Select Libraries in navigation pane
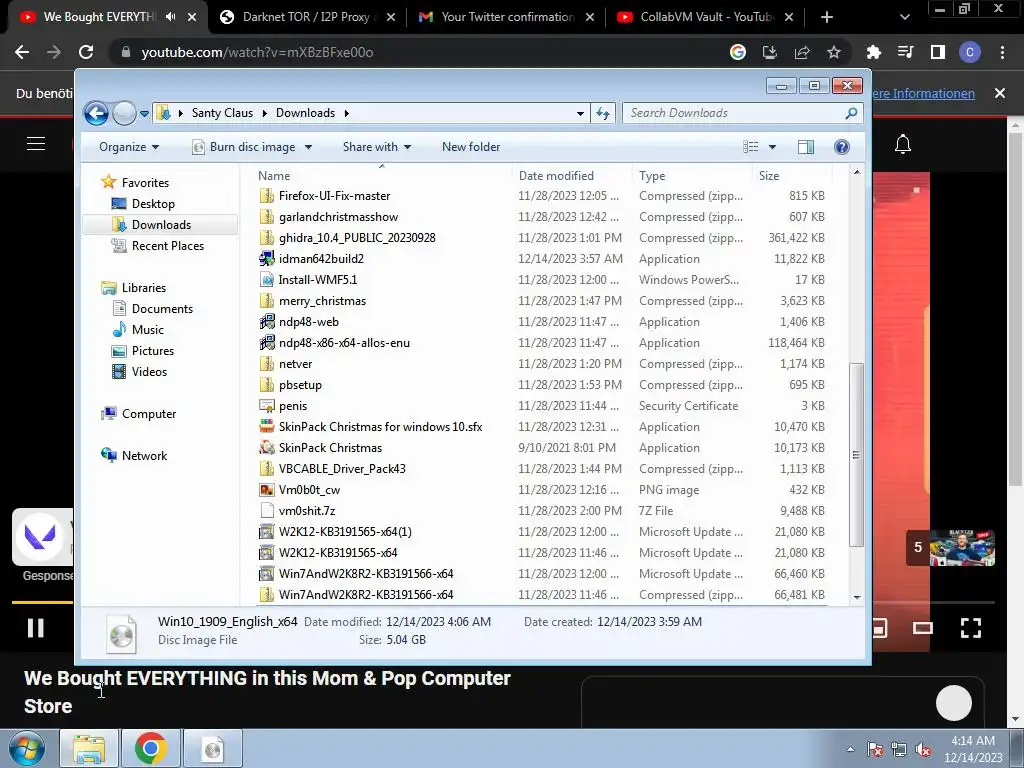This screenshot has height=768, width=1024. [144, 288]
